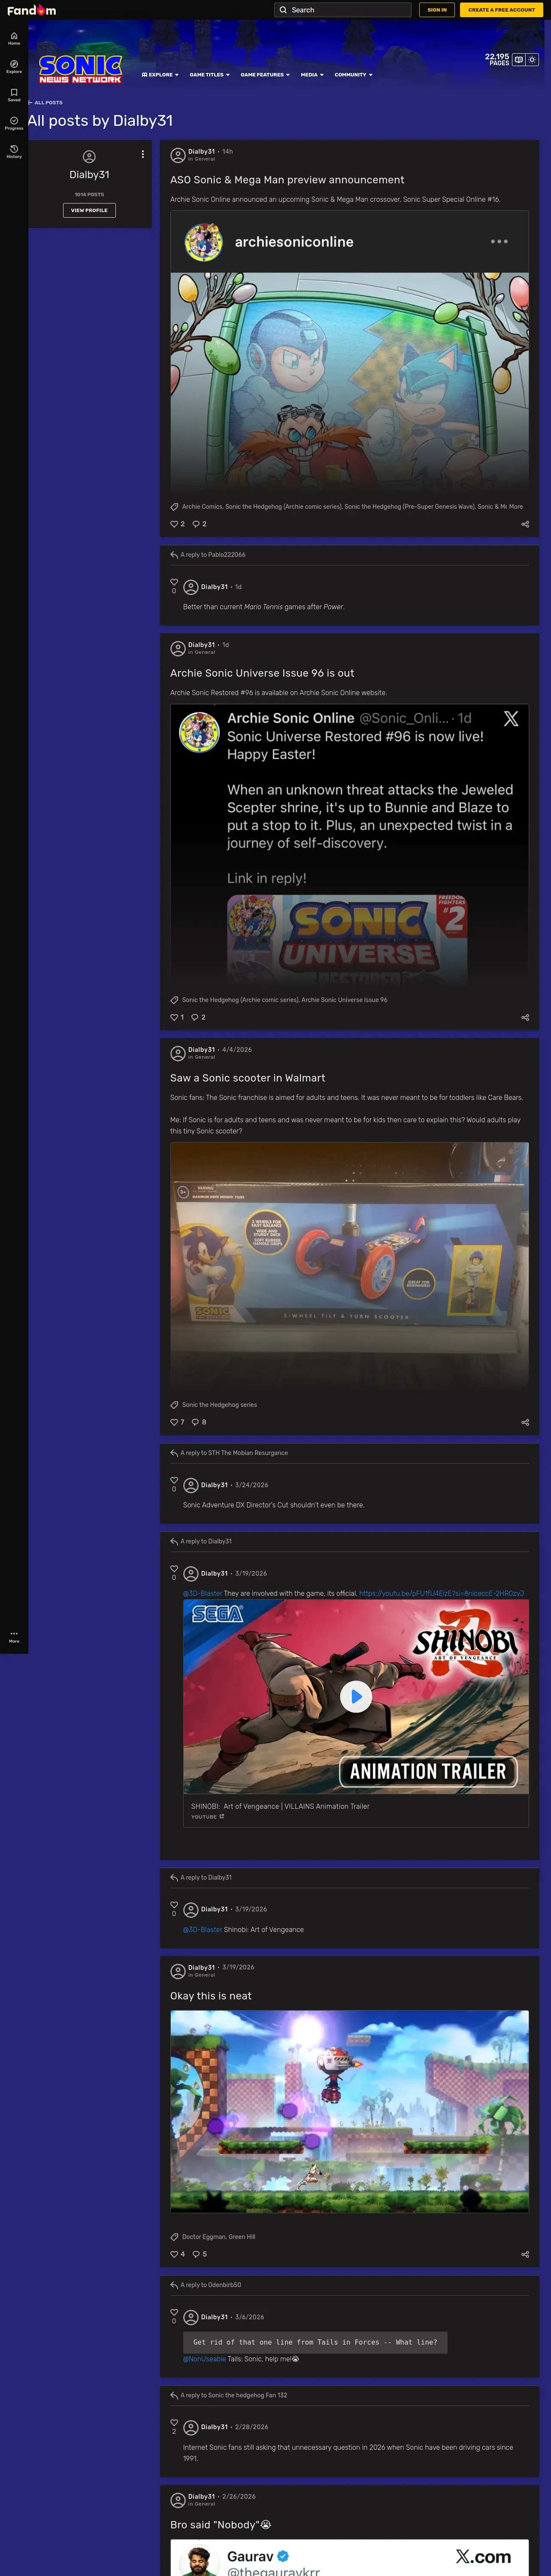
Task: Click the View Profile button
Action: coord(89,210)
